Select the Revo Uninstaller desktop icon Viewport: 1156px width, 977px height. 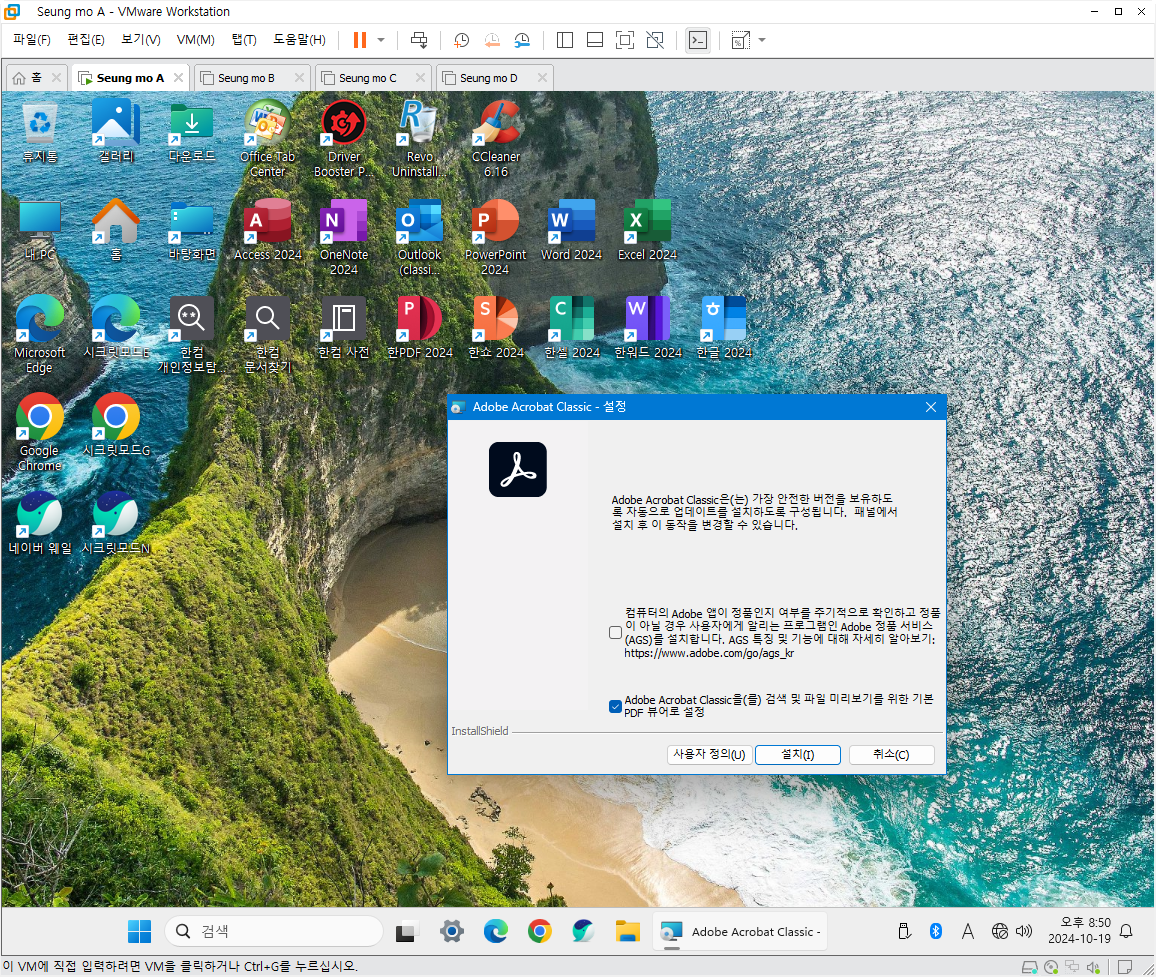[x=419, y=140]
